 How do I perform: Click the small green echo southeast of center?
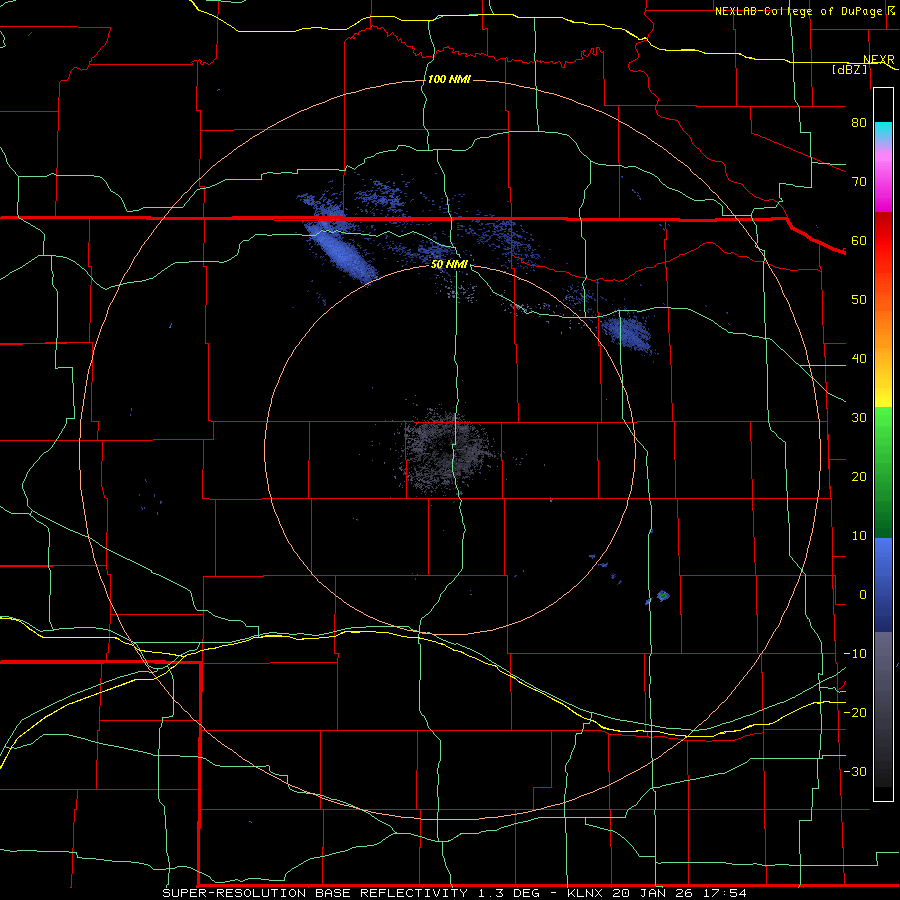point(663,595)
